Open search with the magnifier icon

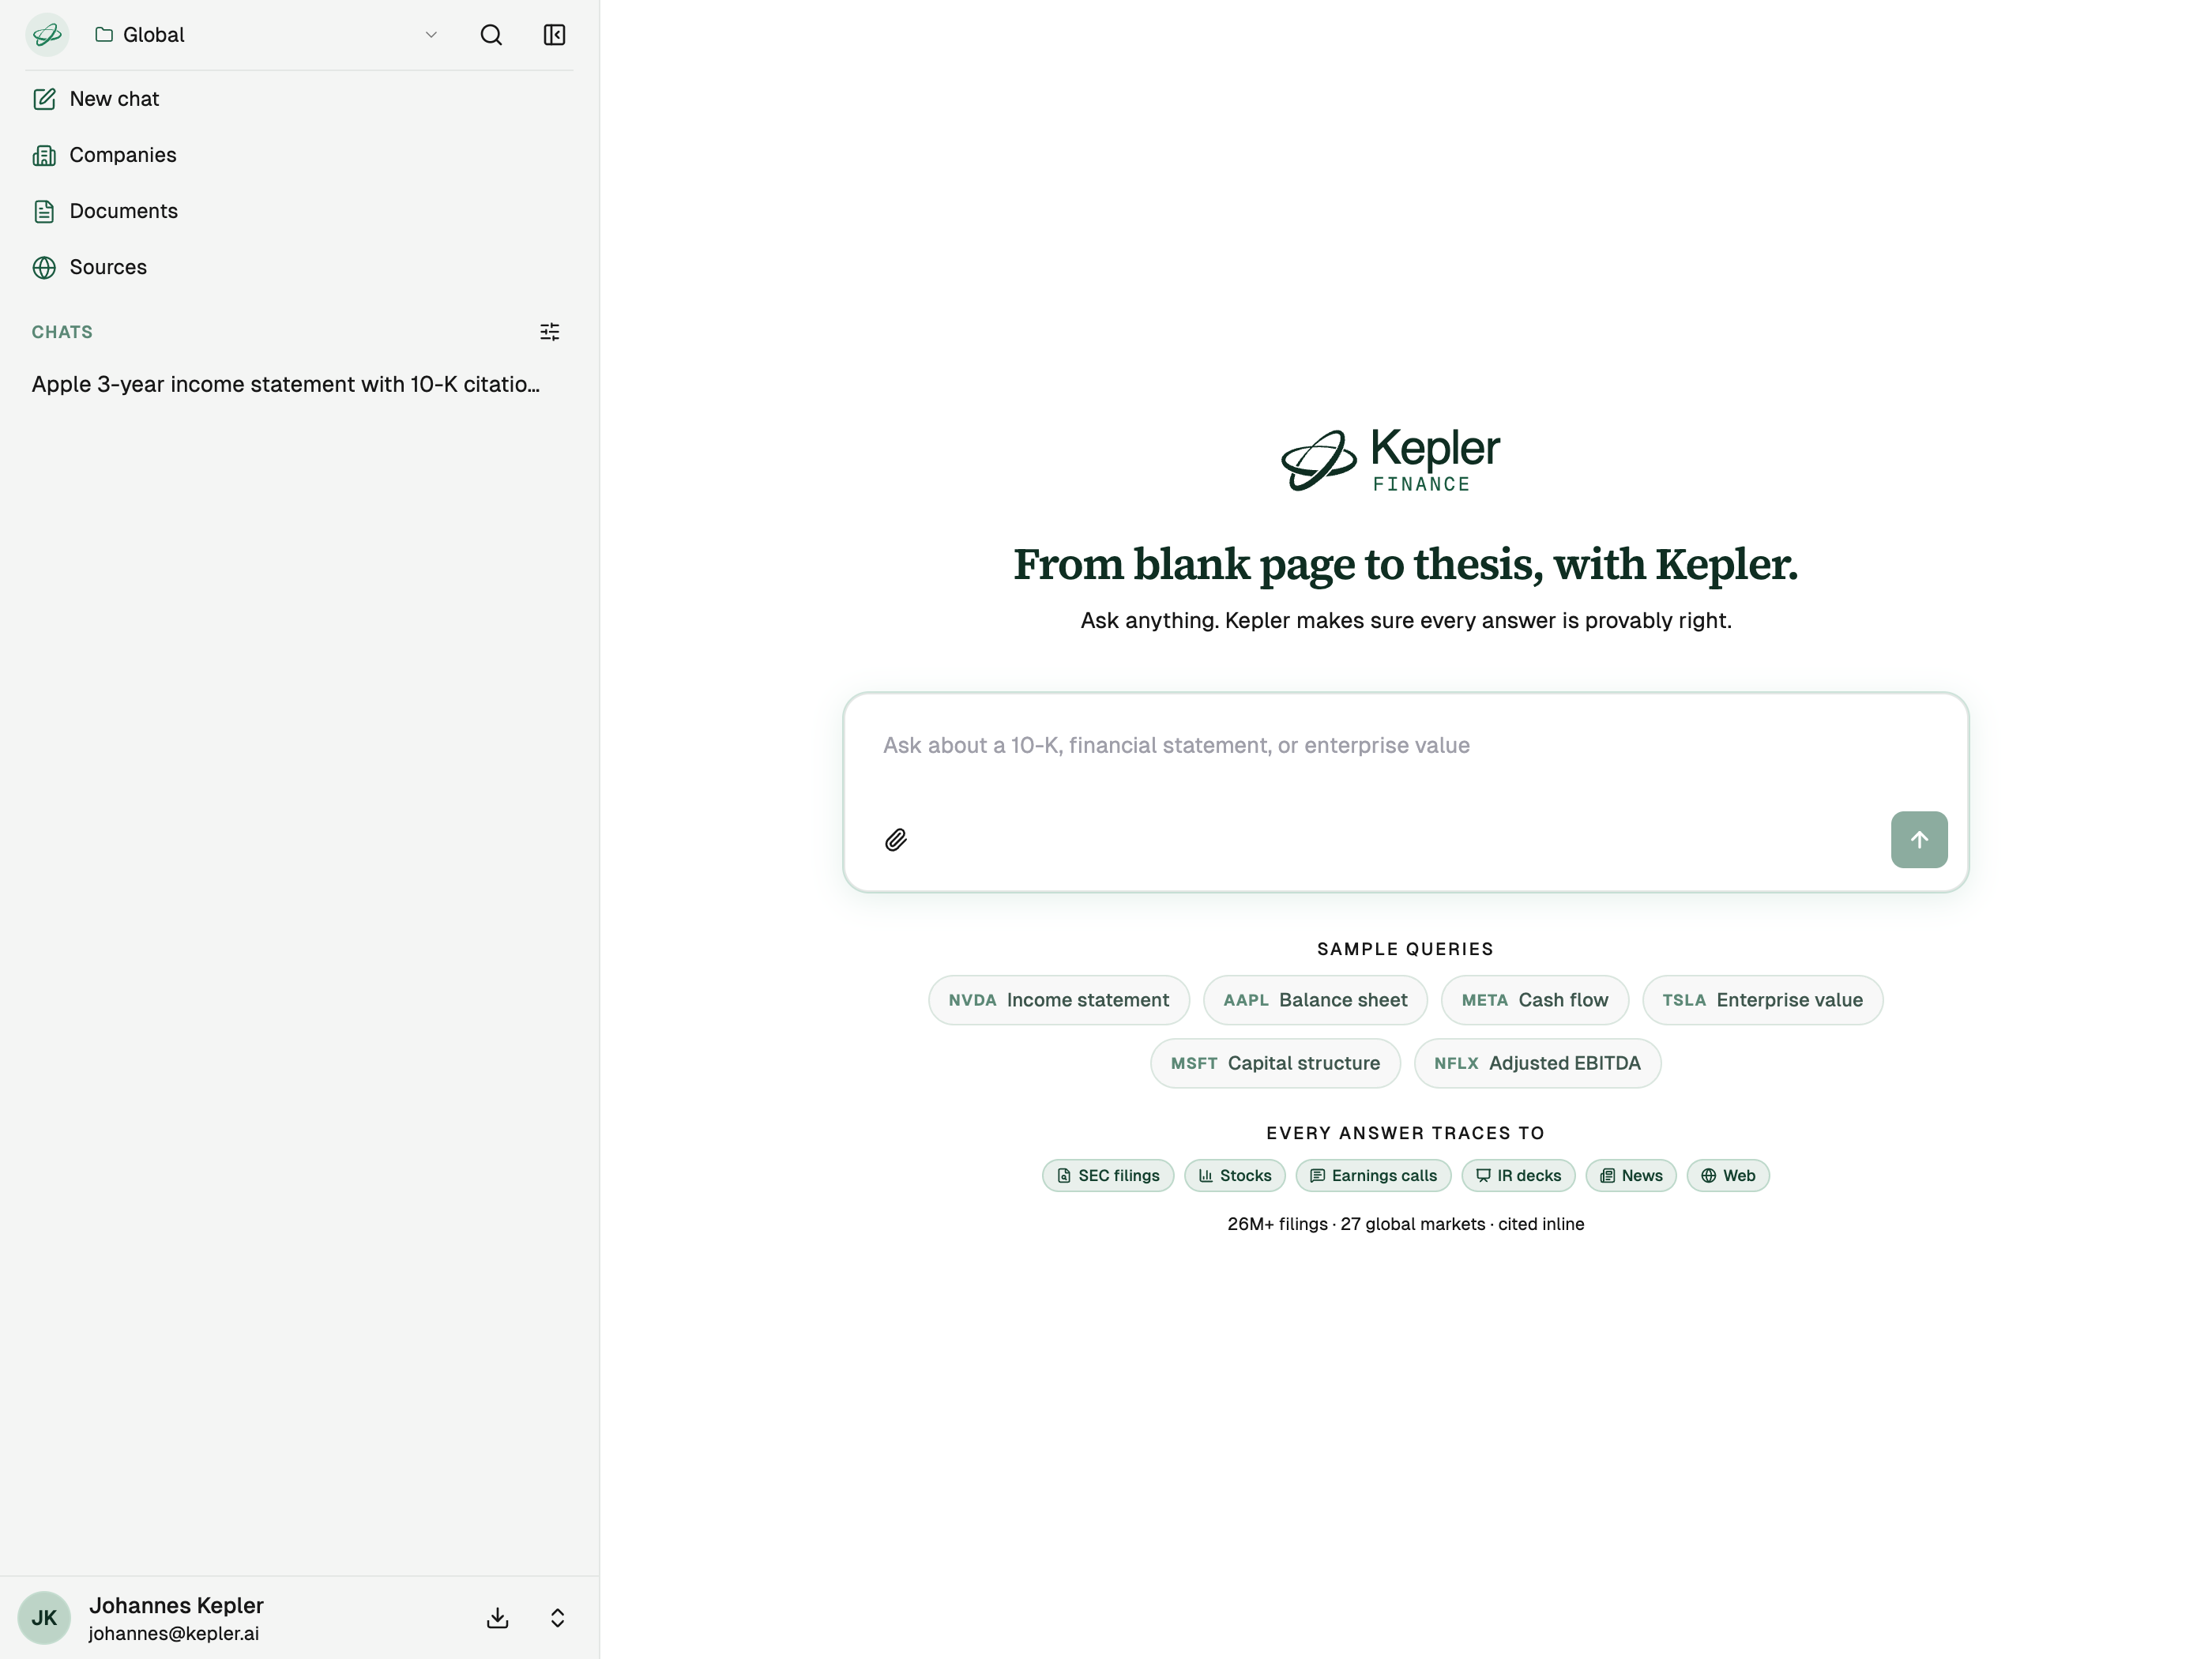(x=491, y=35)
